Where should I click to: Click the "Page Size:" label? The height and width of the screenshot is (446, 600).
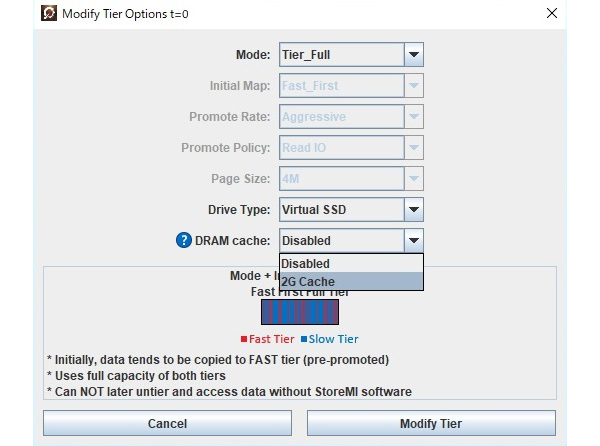point(240,179)
